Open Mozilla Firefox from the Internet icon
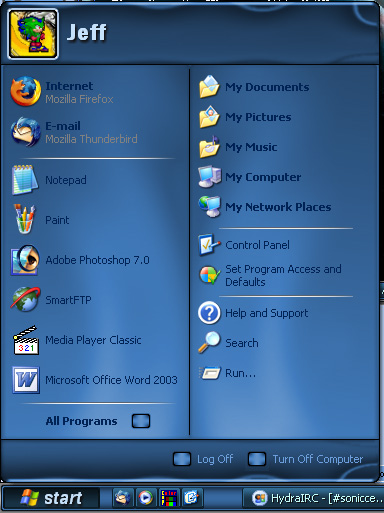384x513 pixels. [x=25, y=92]
